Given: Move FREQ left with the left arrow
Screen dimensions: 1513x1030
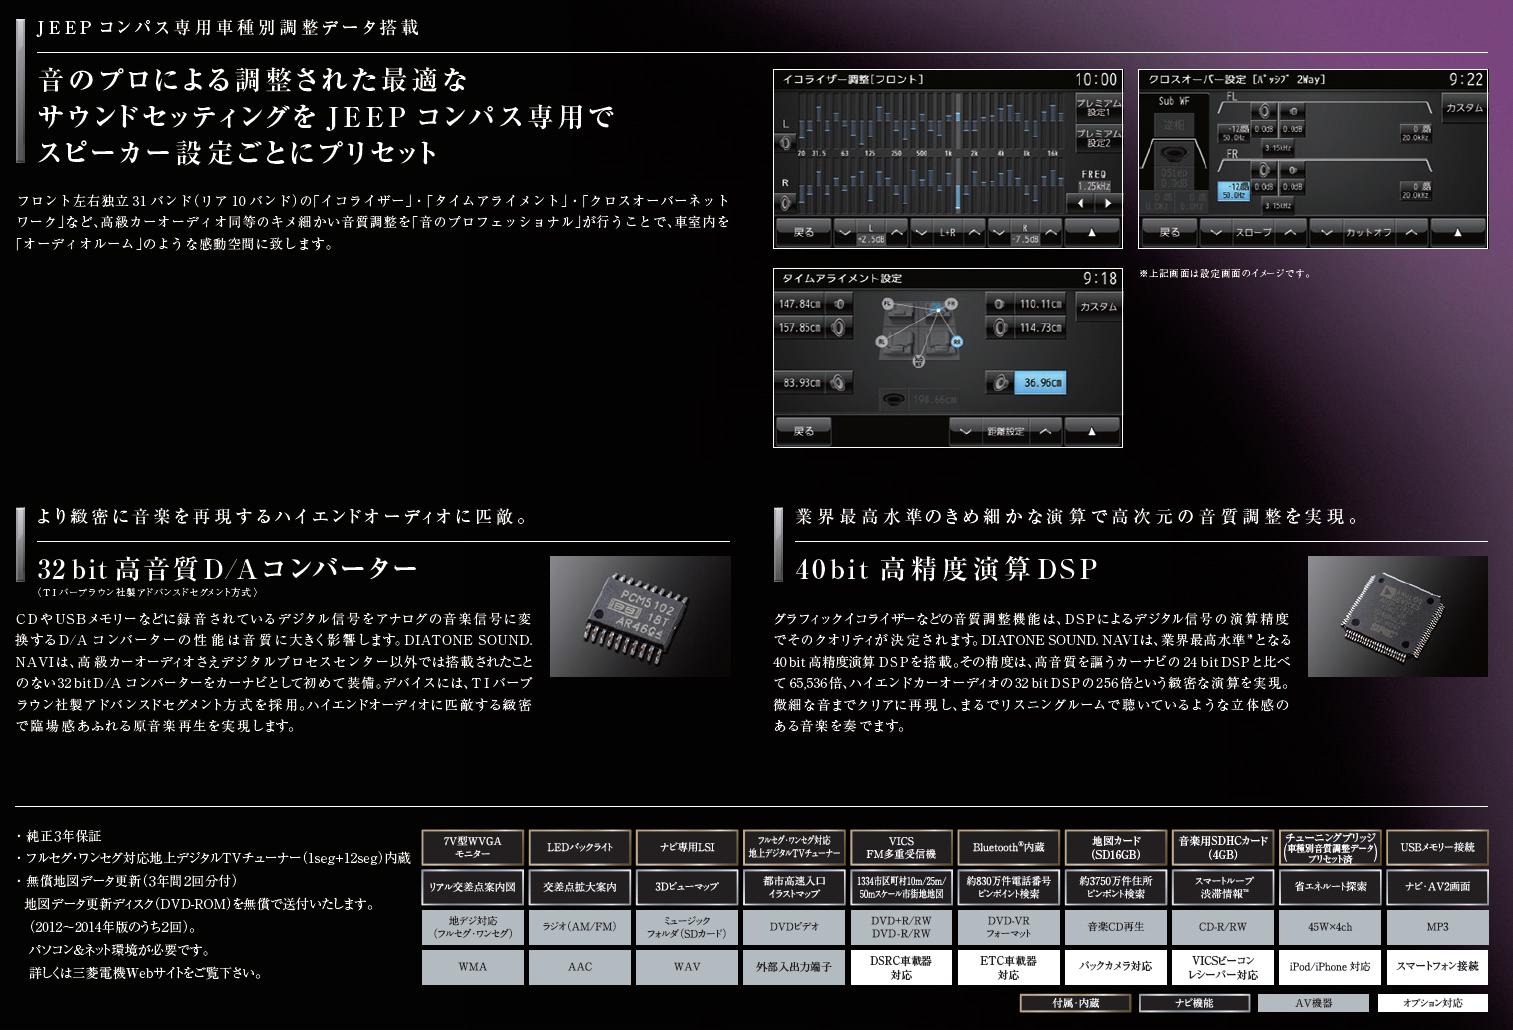Looking at the screenshot, I should [x=1080, y=203].
